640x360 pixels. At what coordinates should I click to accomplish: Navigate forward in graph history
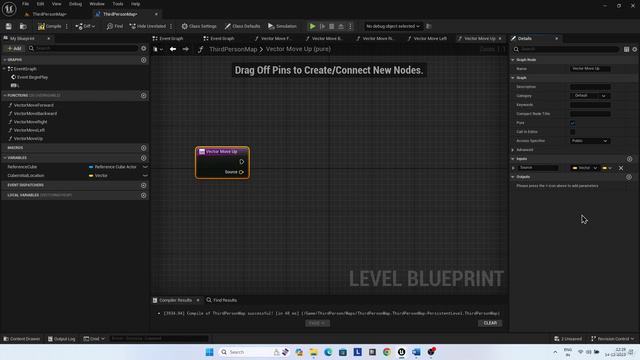click(x=186, y=49)
